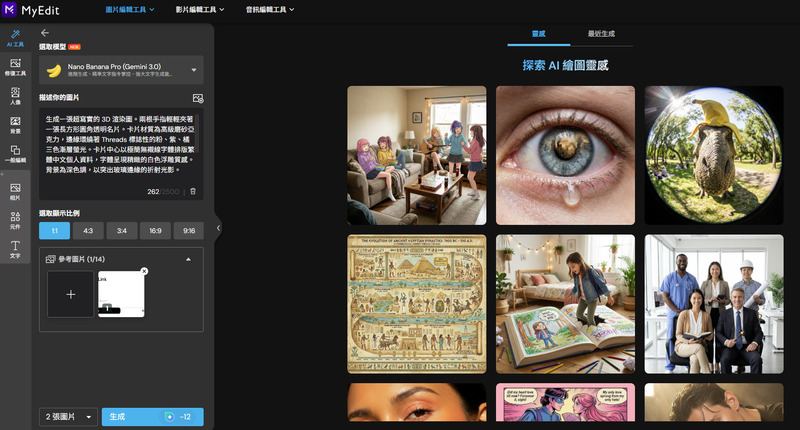Click the NEW badge next to 選取模型
The image size is (800, 430).
click(x=74, y=47)
